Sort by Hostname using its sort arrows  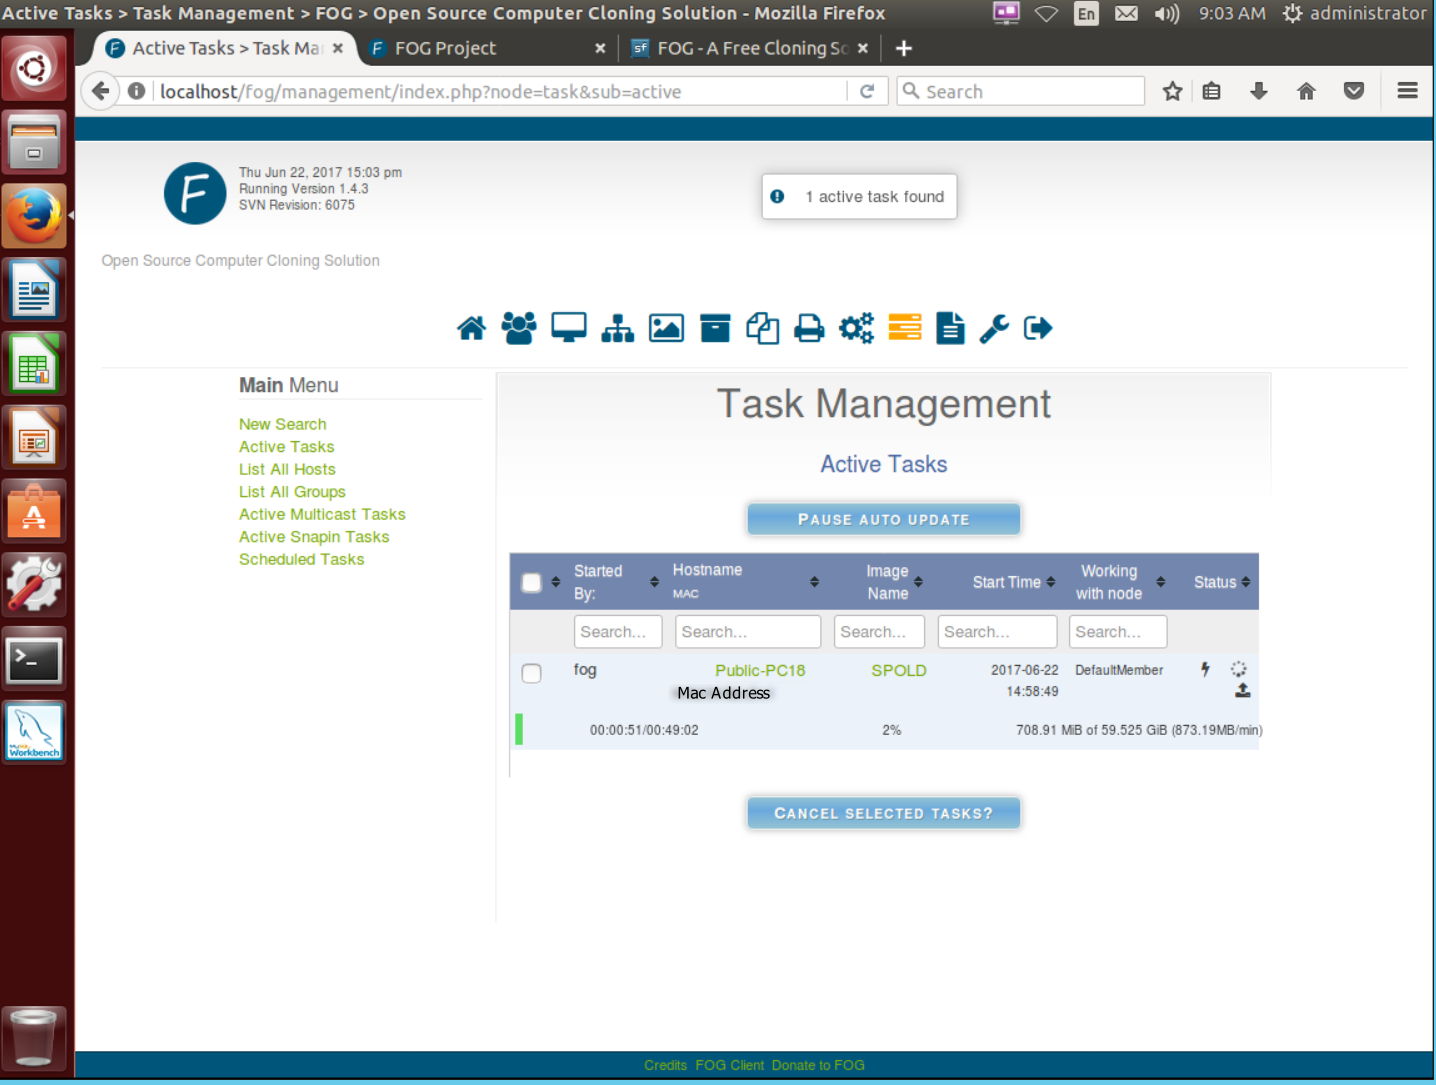click(x=815, y=581)
